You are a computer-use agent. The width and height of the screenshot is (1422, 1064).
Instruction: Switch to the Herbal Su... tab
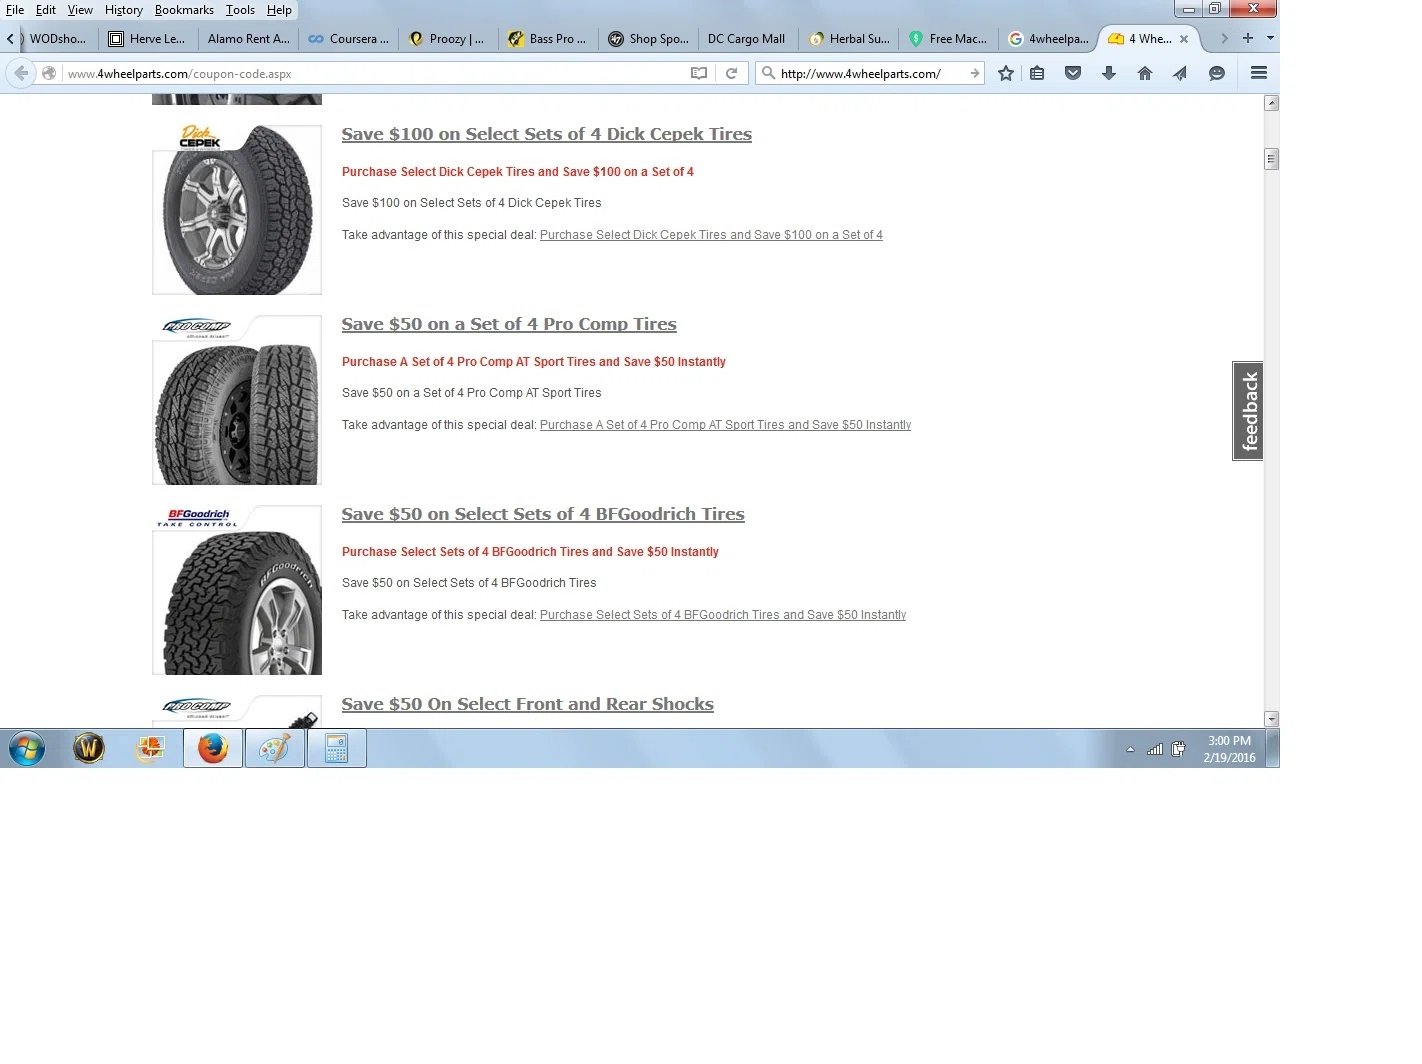point(848,39)
